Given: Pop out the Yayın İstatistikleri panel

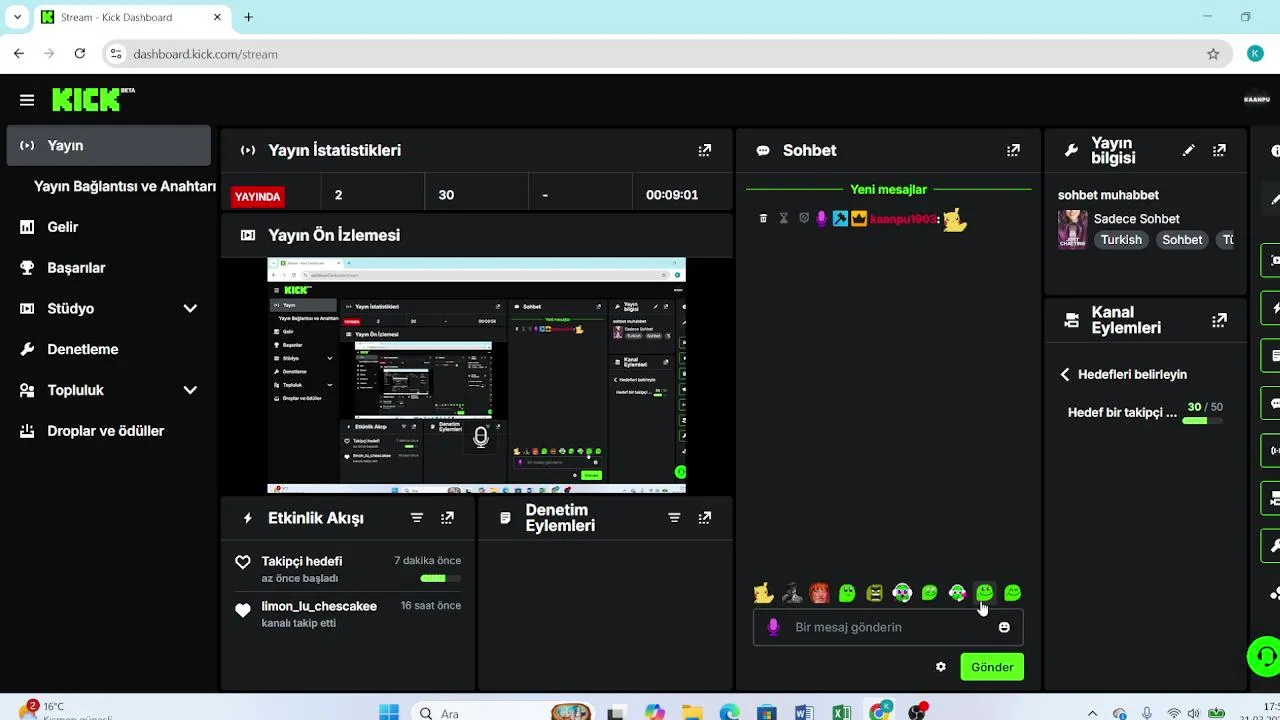Looking at the screenshot, I should pos(705,150).
